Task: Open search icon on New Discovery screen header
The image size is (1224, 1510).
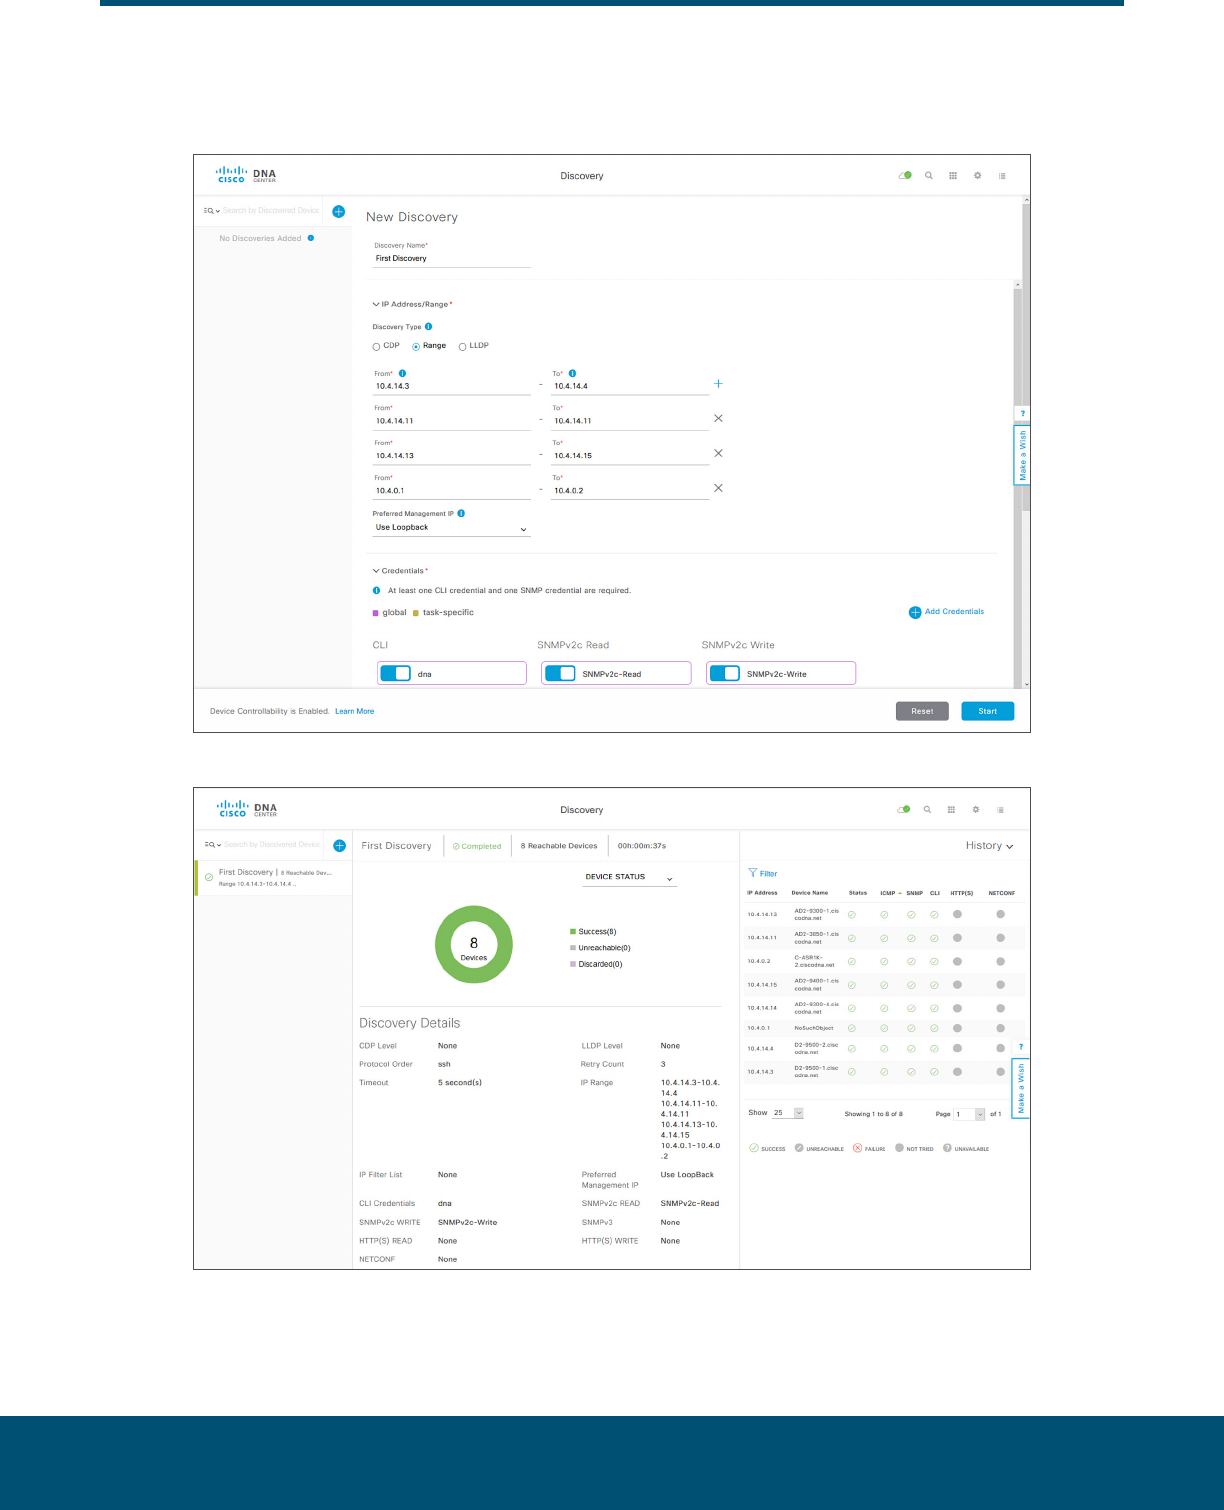Action: pos(929,175)
